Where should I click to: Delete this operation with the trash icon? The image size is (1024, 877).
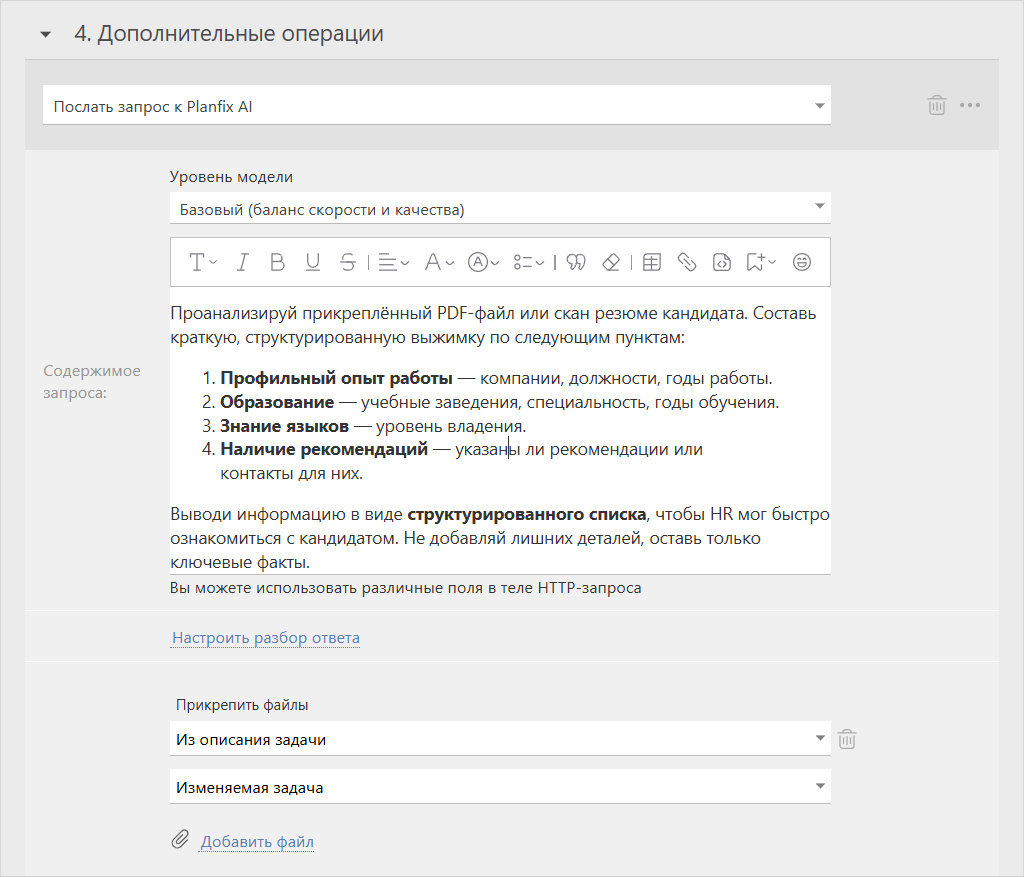point(937,104)
